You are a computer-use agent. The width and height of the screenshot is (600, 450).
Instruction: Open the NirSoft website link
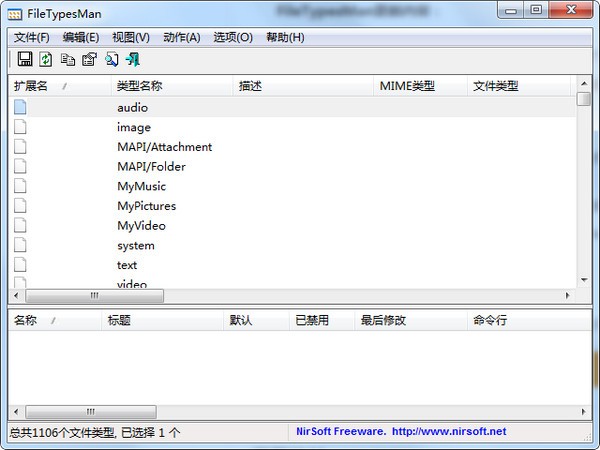449,432
